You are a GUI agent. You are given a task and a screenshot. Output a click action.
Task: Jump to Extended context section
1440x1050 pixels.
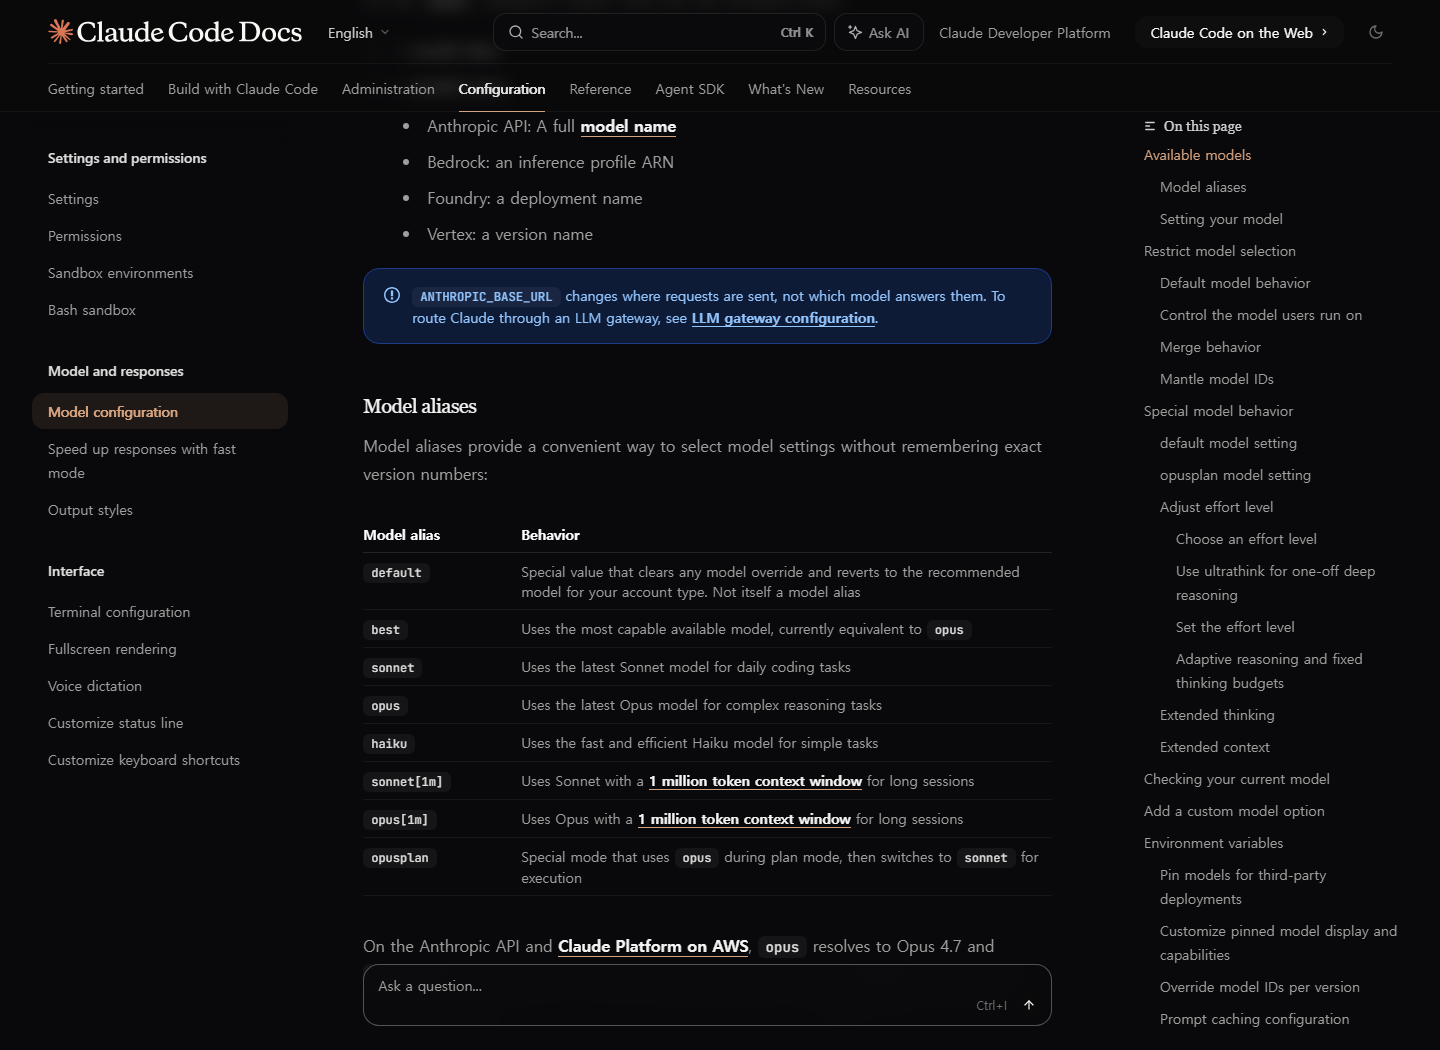(1215, 747)
